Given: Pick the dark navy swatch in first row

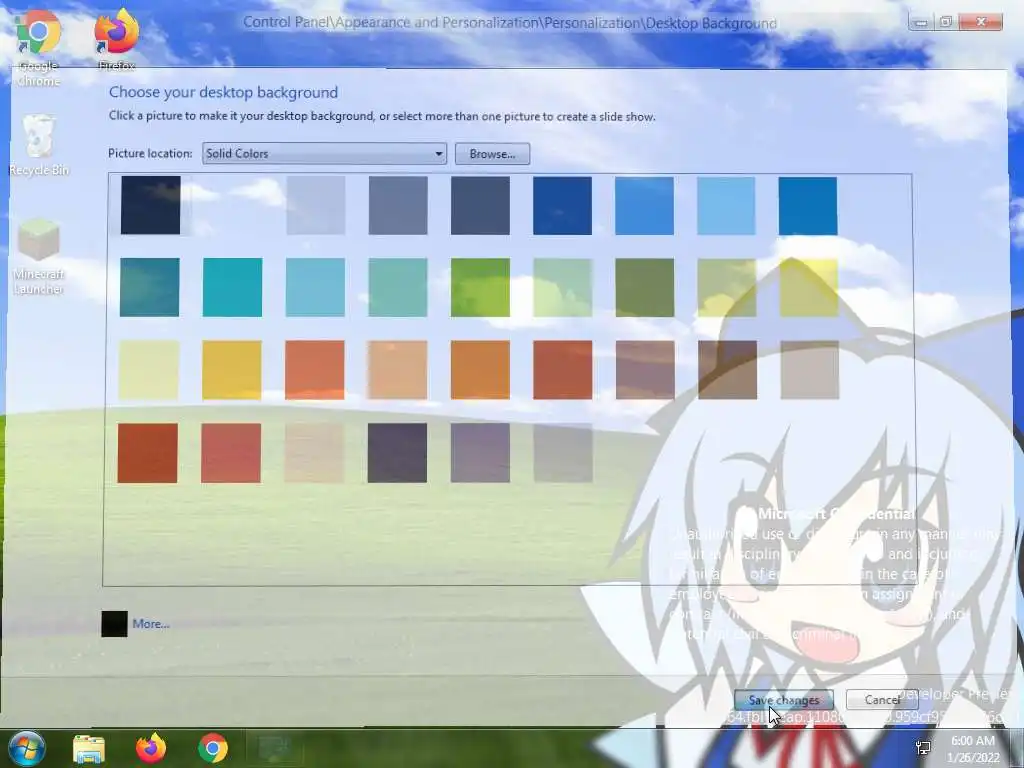Looking at the screenshot, I should tap(150, 205).
